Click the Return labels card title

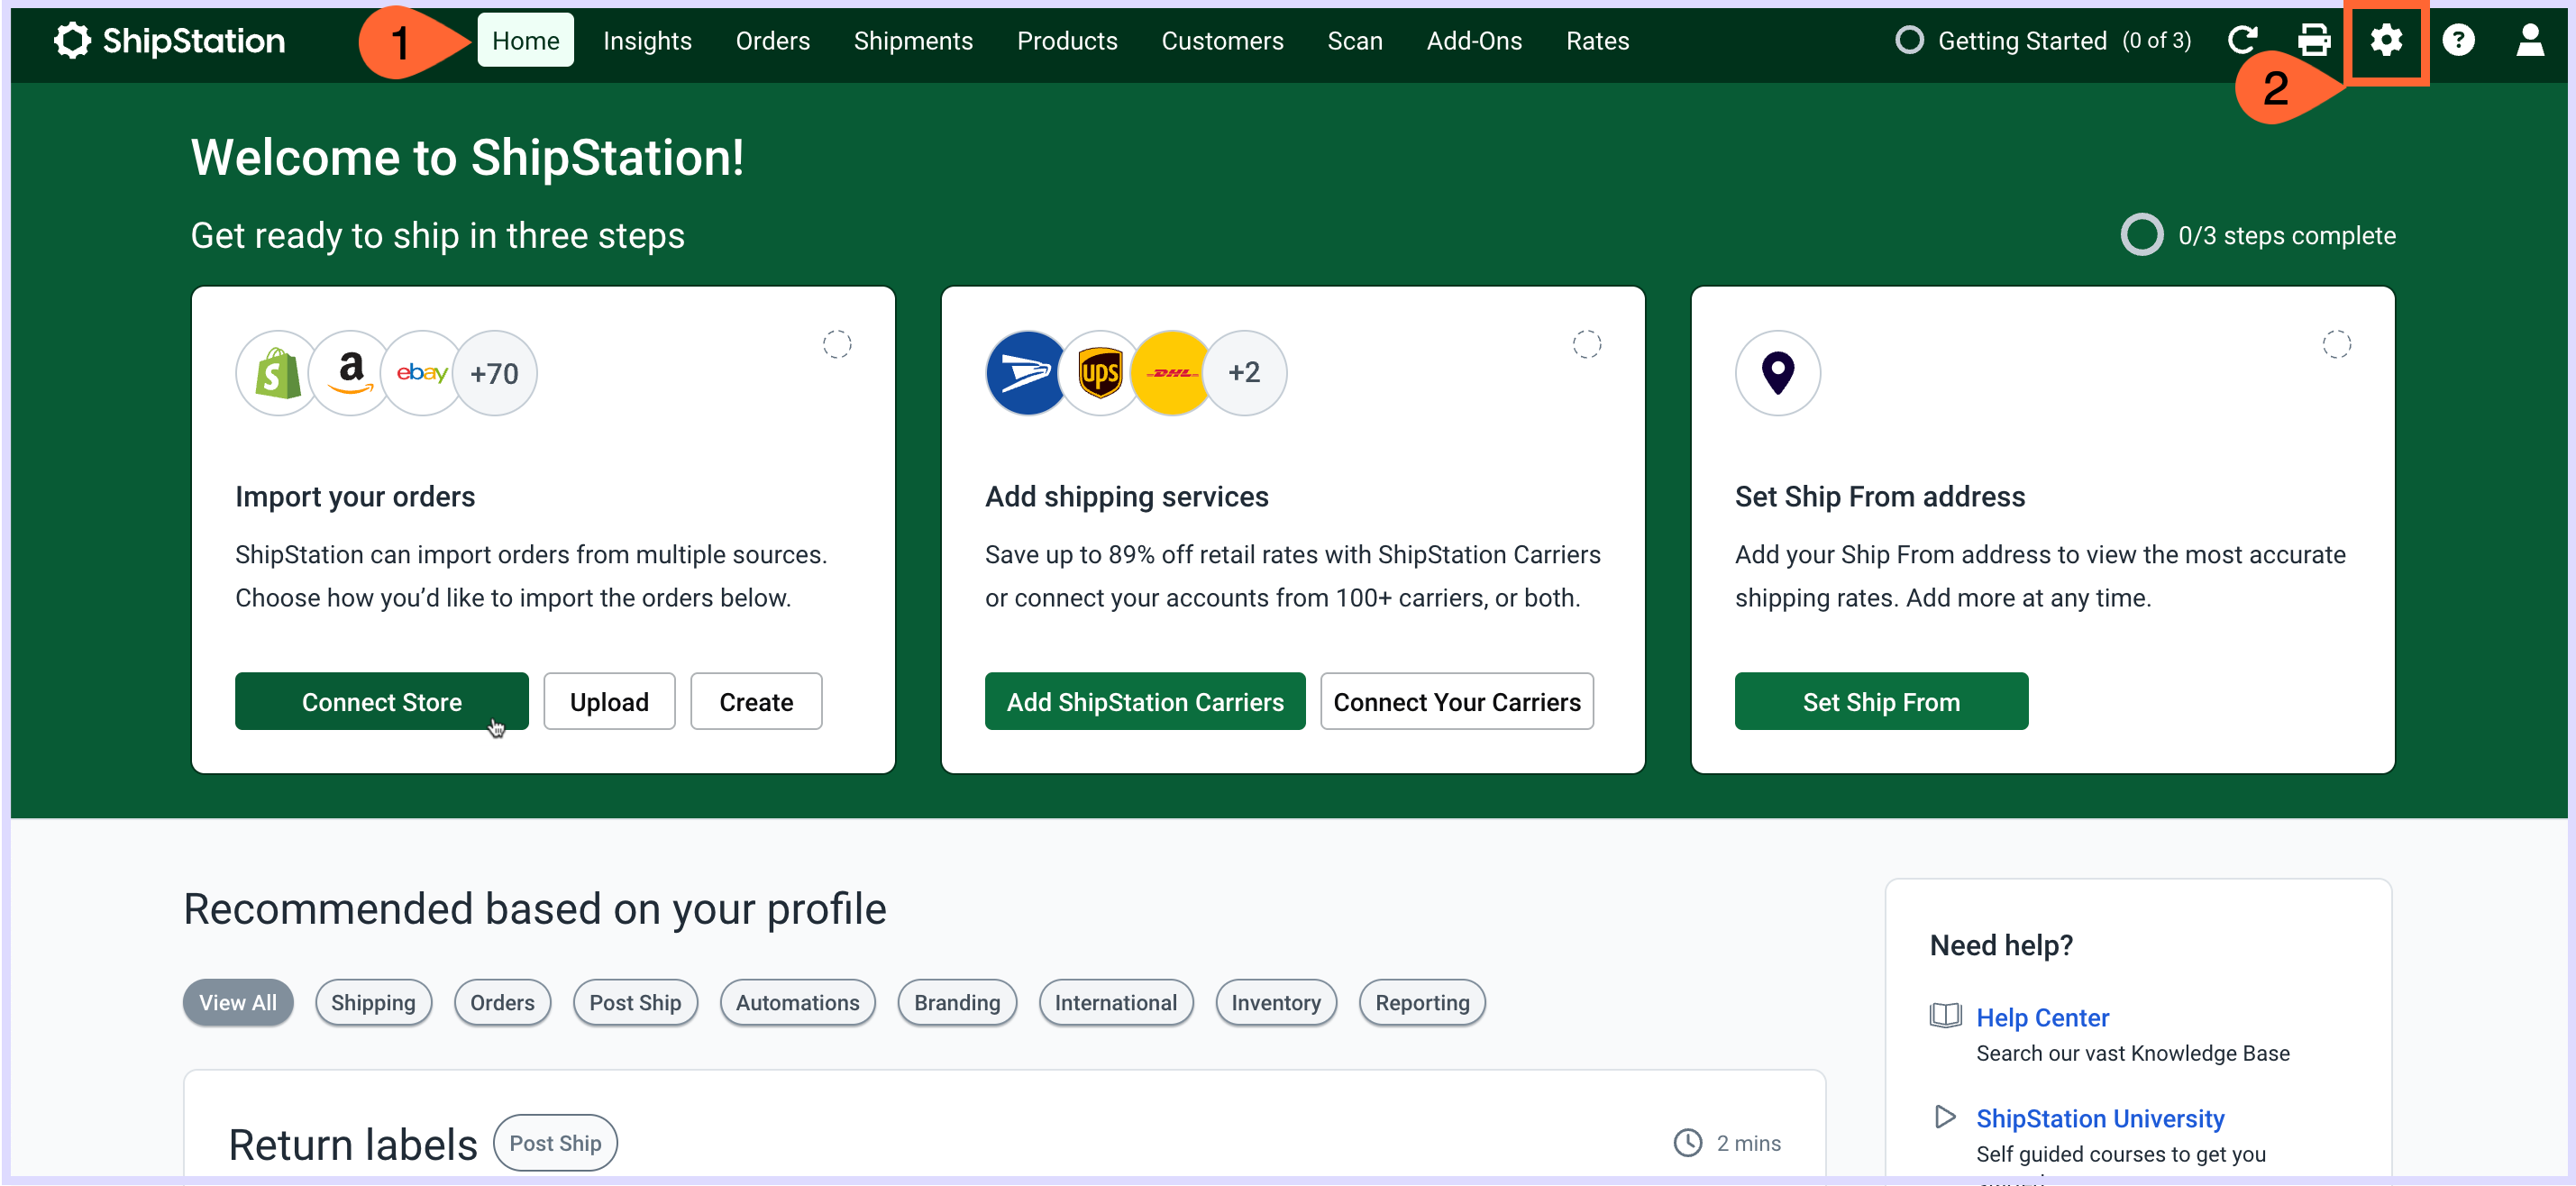[x=353, y=1144]
